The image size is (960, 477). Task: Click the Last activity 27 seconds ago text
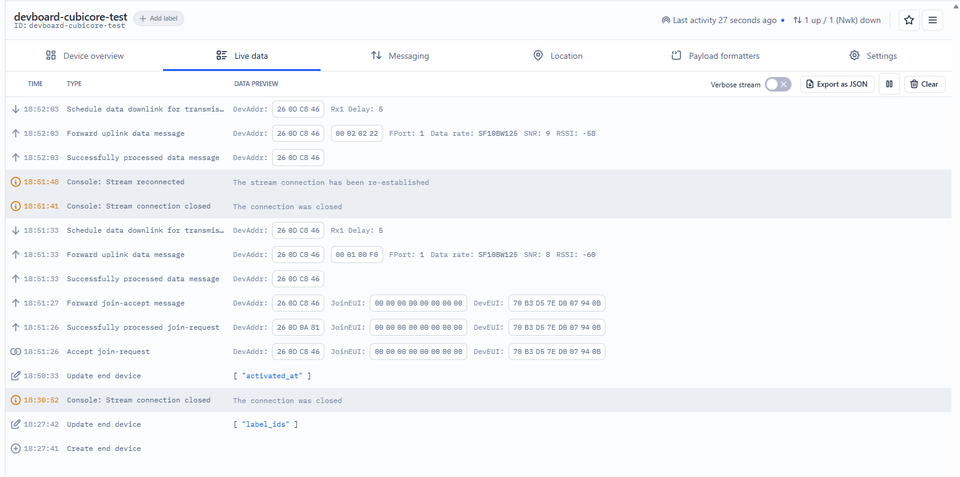724,20
